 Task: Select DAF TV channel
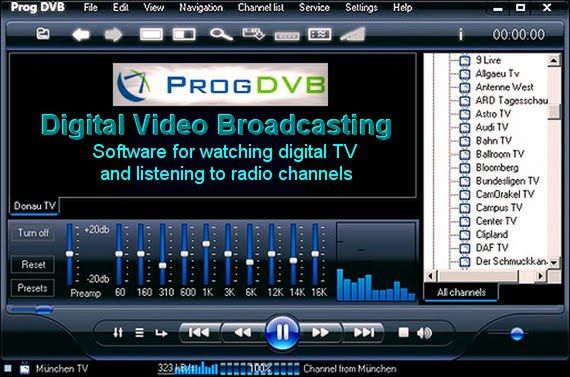coord(492,248)
